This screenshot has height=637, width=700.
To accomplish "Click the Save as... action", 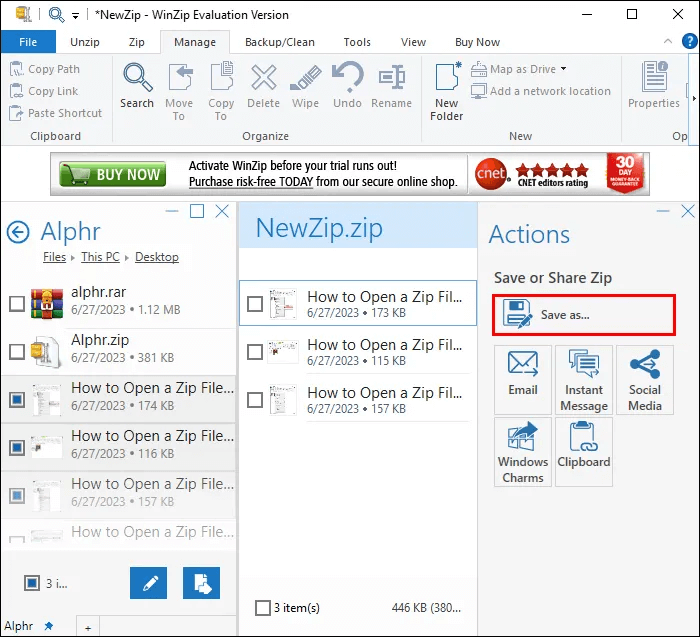I will tap(584, 315).
